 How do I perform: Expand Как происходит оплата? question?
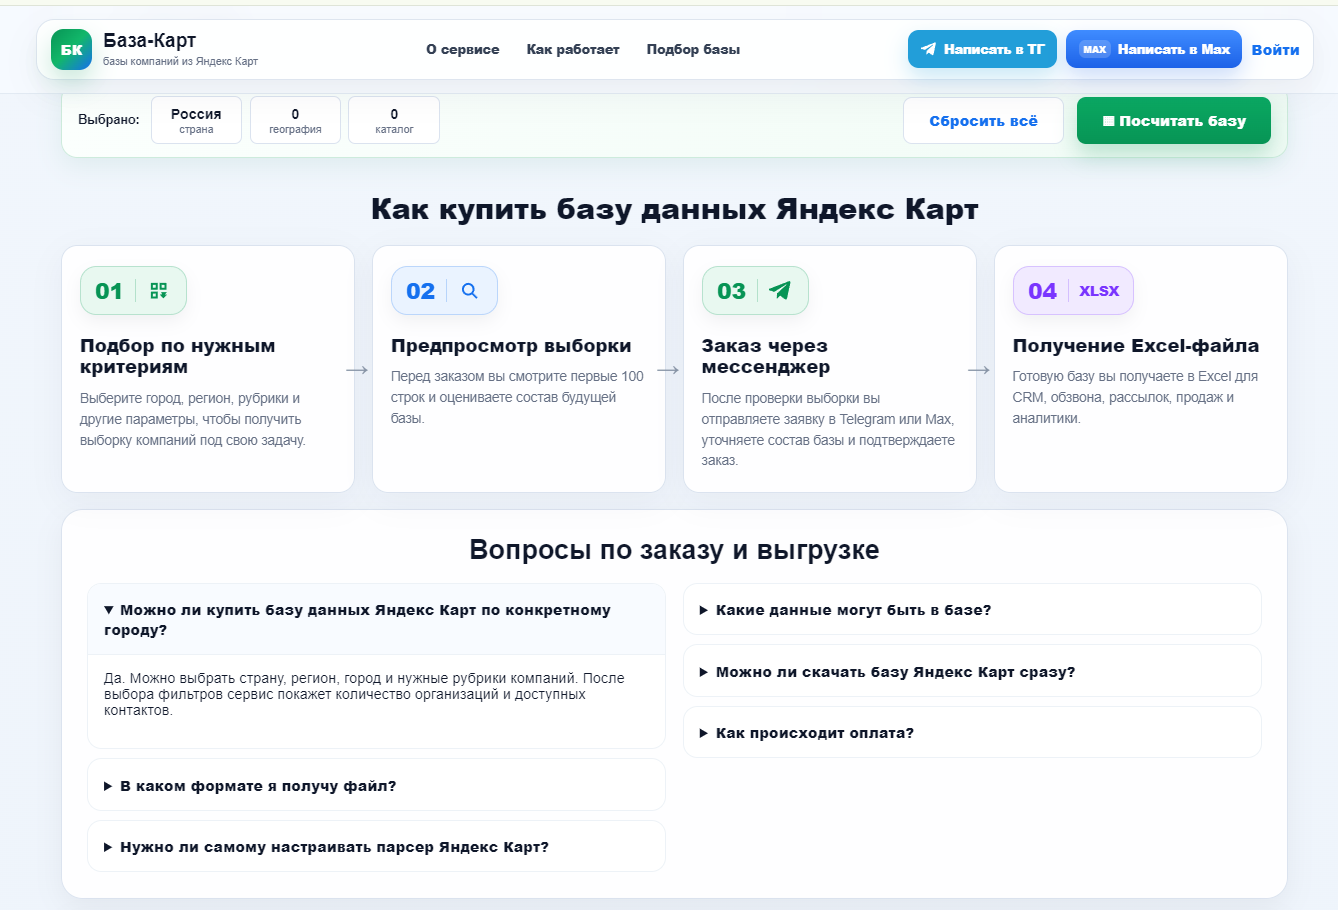click(972, 733)
